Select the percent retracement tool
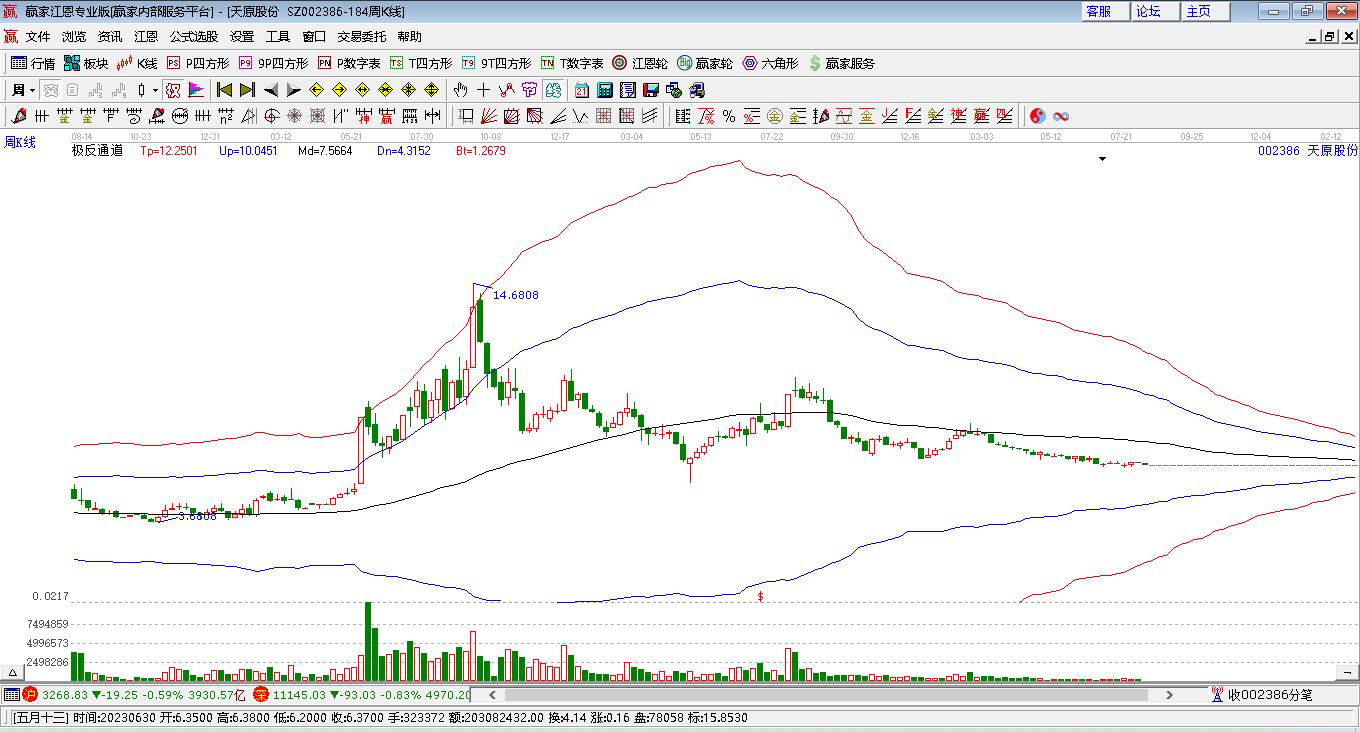 click(729, 116)
